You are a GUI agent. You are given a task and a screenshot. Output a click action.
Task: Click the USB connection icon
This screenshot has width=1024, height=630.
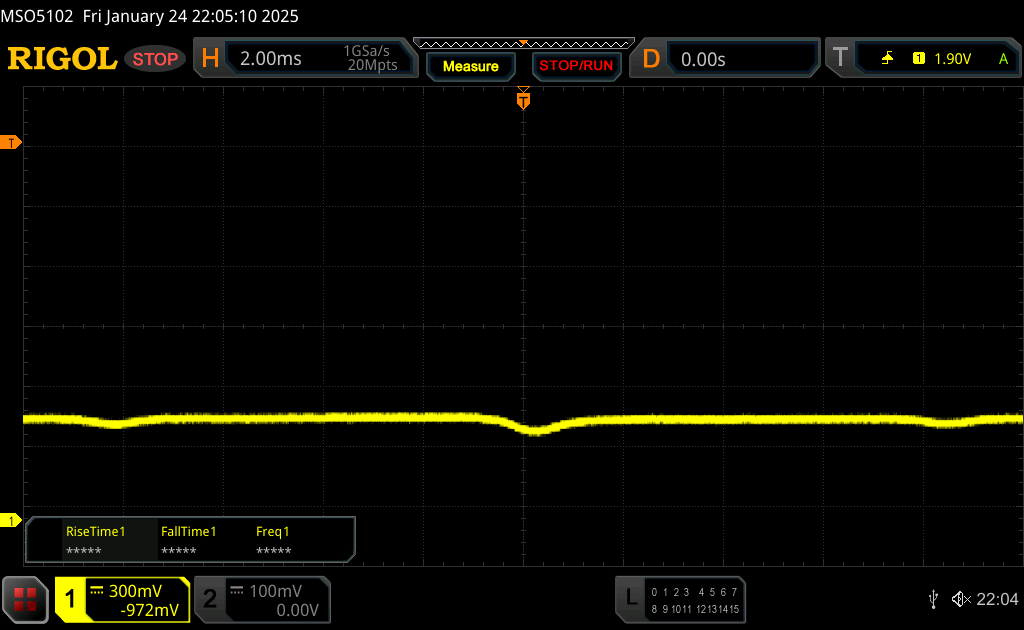pyautogui.click(x=933, y=599)
